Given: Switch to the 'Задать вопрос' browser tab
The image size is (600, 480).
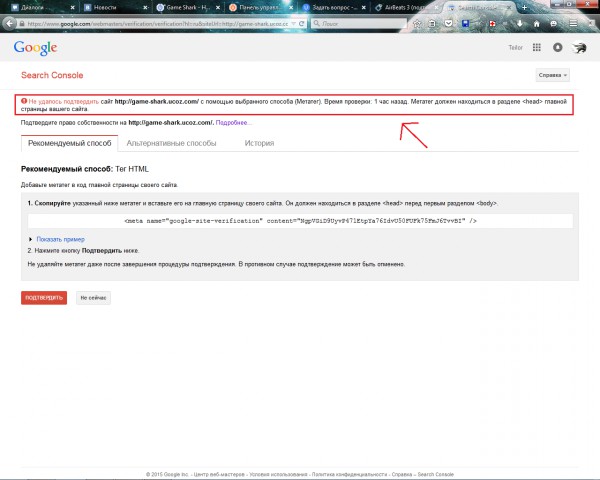Looking at the screenshot, I should (333, 8).
